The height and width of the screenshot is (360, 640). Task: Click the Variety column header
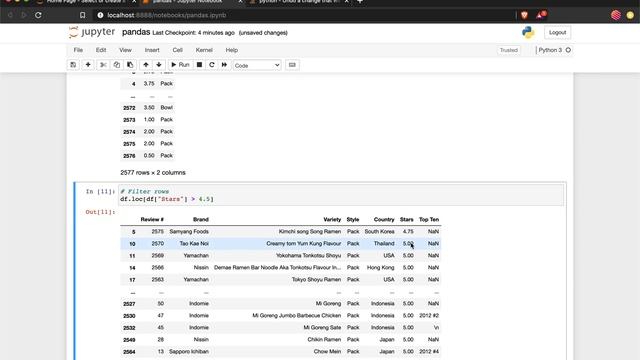coord(332,219)
